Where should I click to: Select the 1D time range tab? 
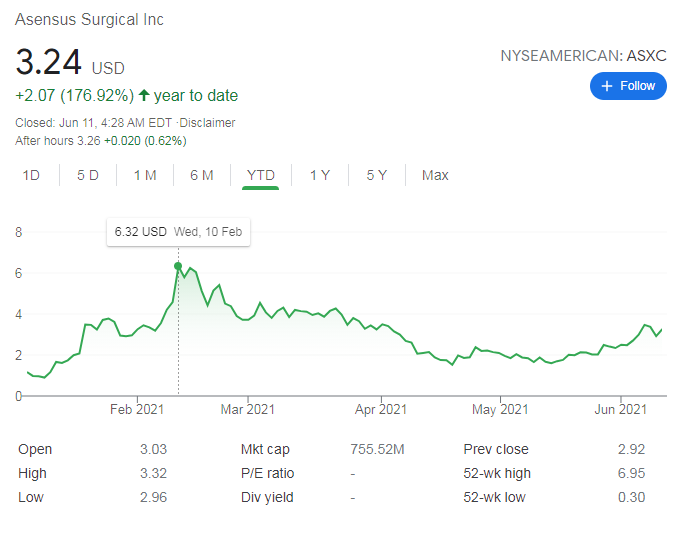pyautogui.click(x=31, y=175)
